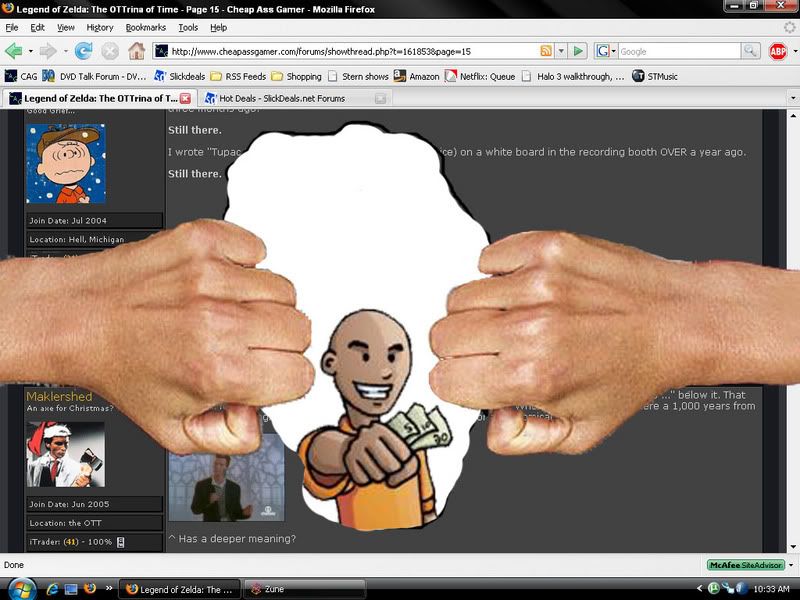Launch Firefox from quick launch
This screenshot has height=600, width=800.
tap(90, 589)
